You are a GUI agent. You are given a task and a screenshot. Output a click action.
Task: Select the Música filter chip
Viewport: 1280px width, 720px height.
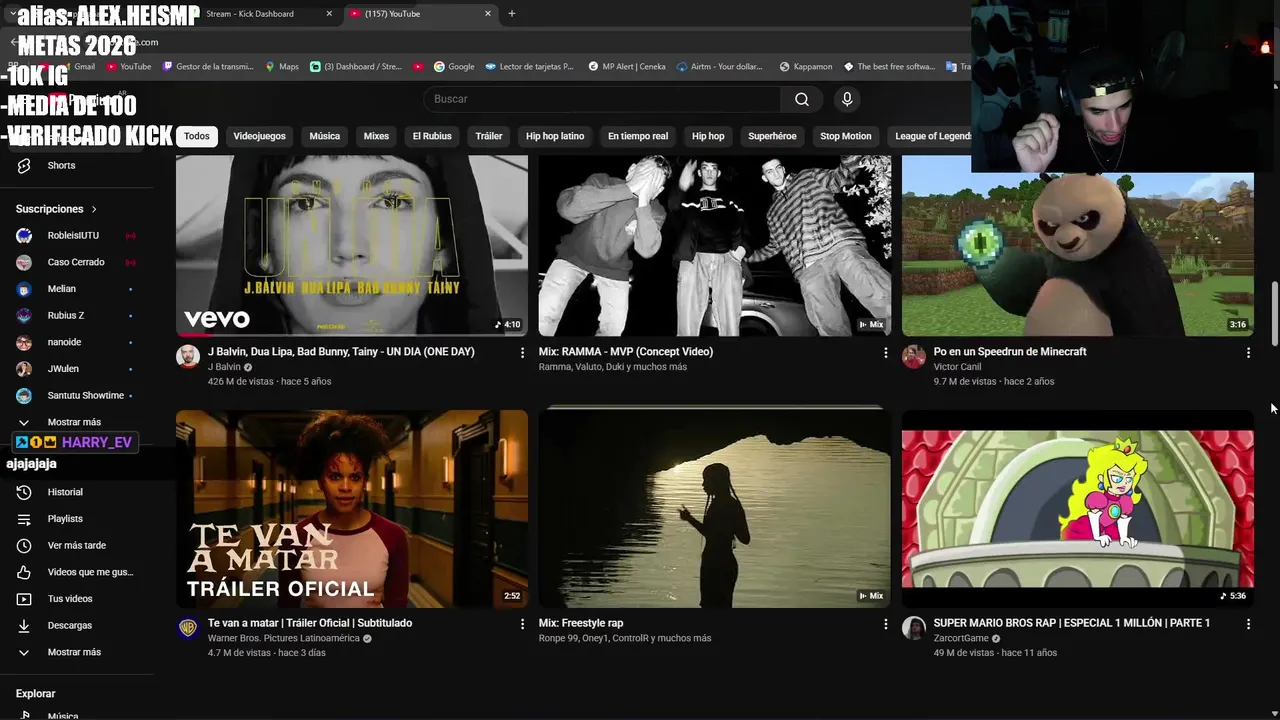point(324,136)
